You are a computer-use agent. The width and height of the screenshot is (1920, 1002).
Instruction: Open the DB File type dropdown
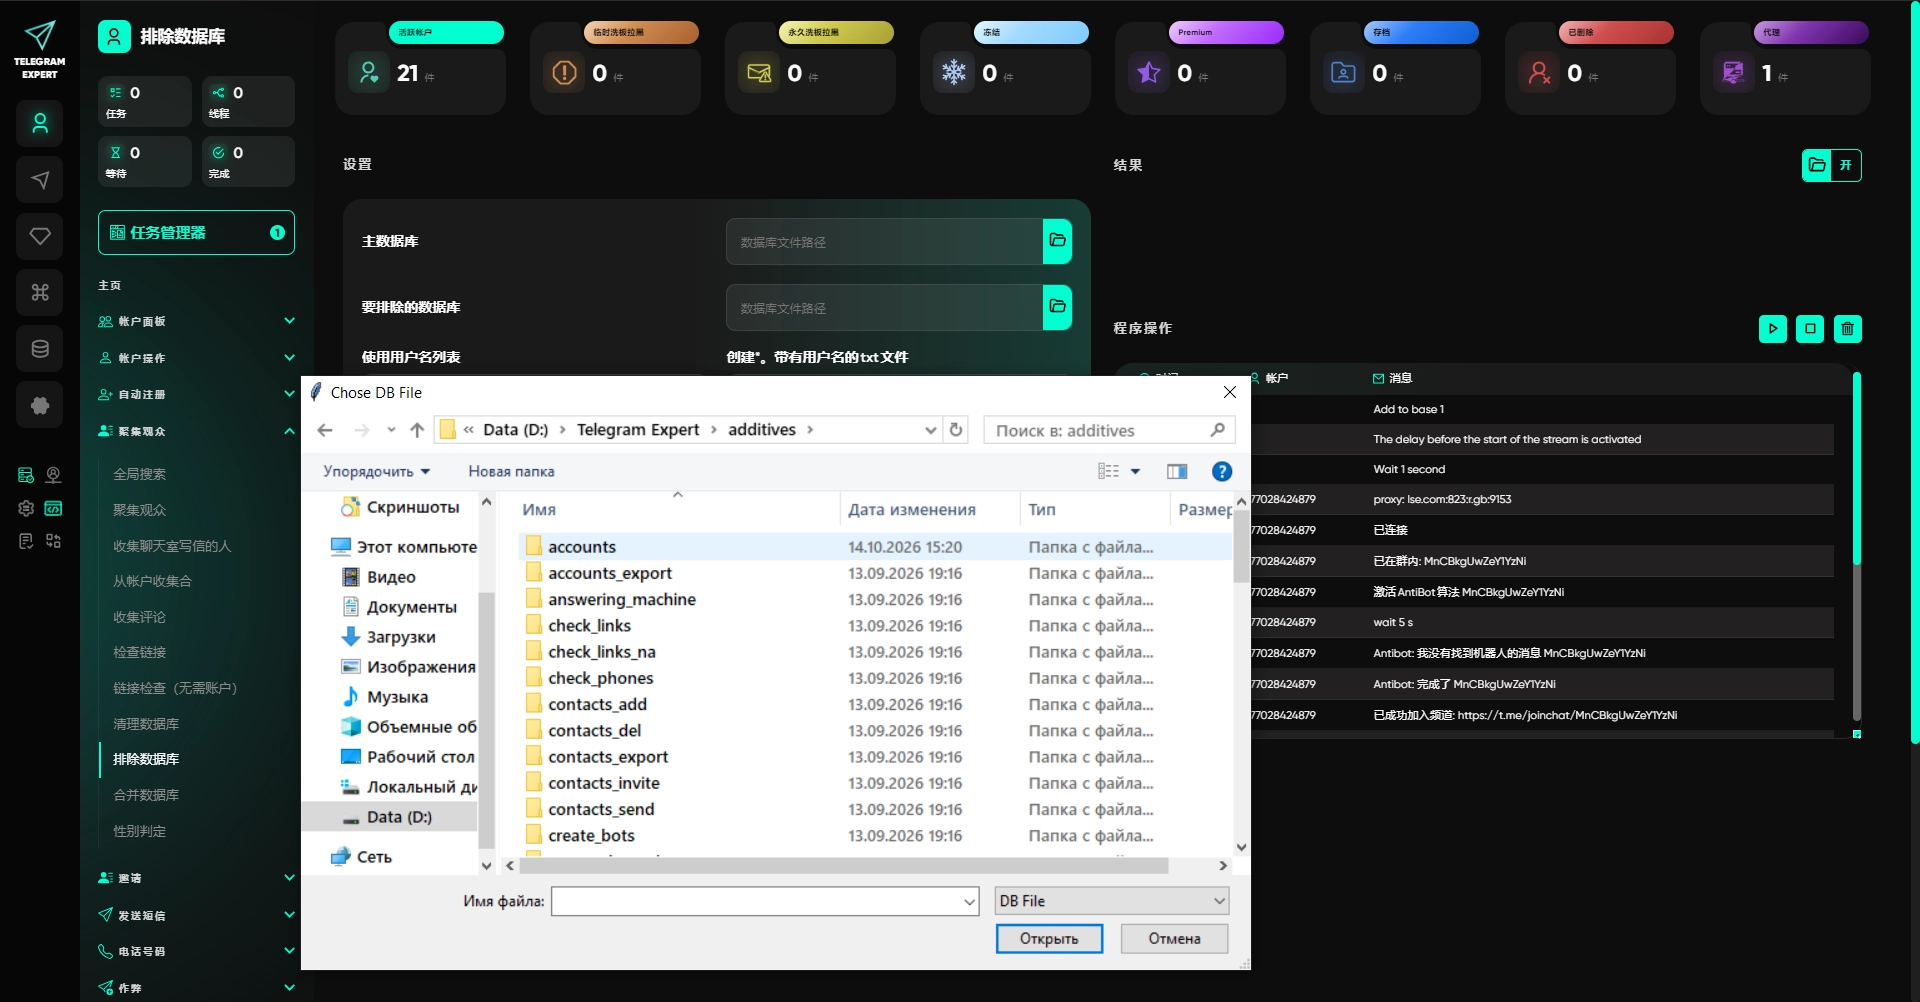point(1112,901)
